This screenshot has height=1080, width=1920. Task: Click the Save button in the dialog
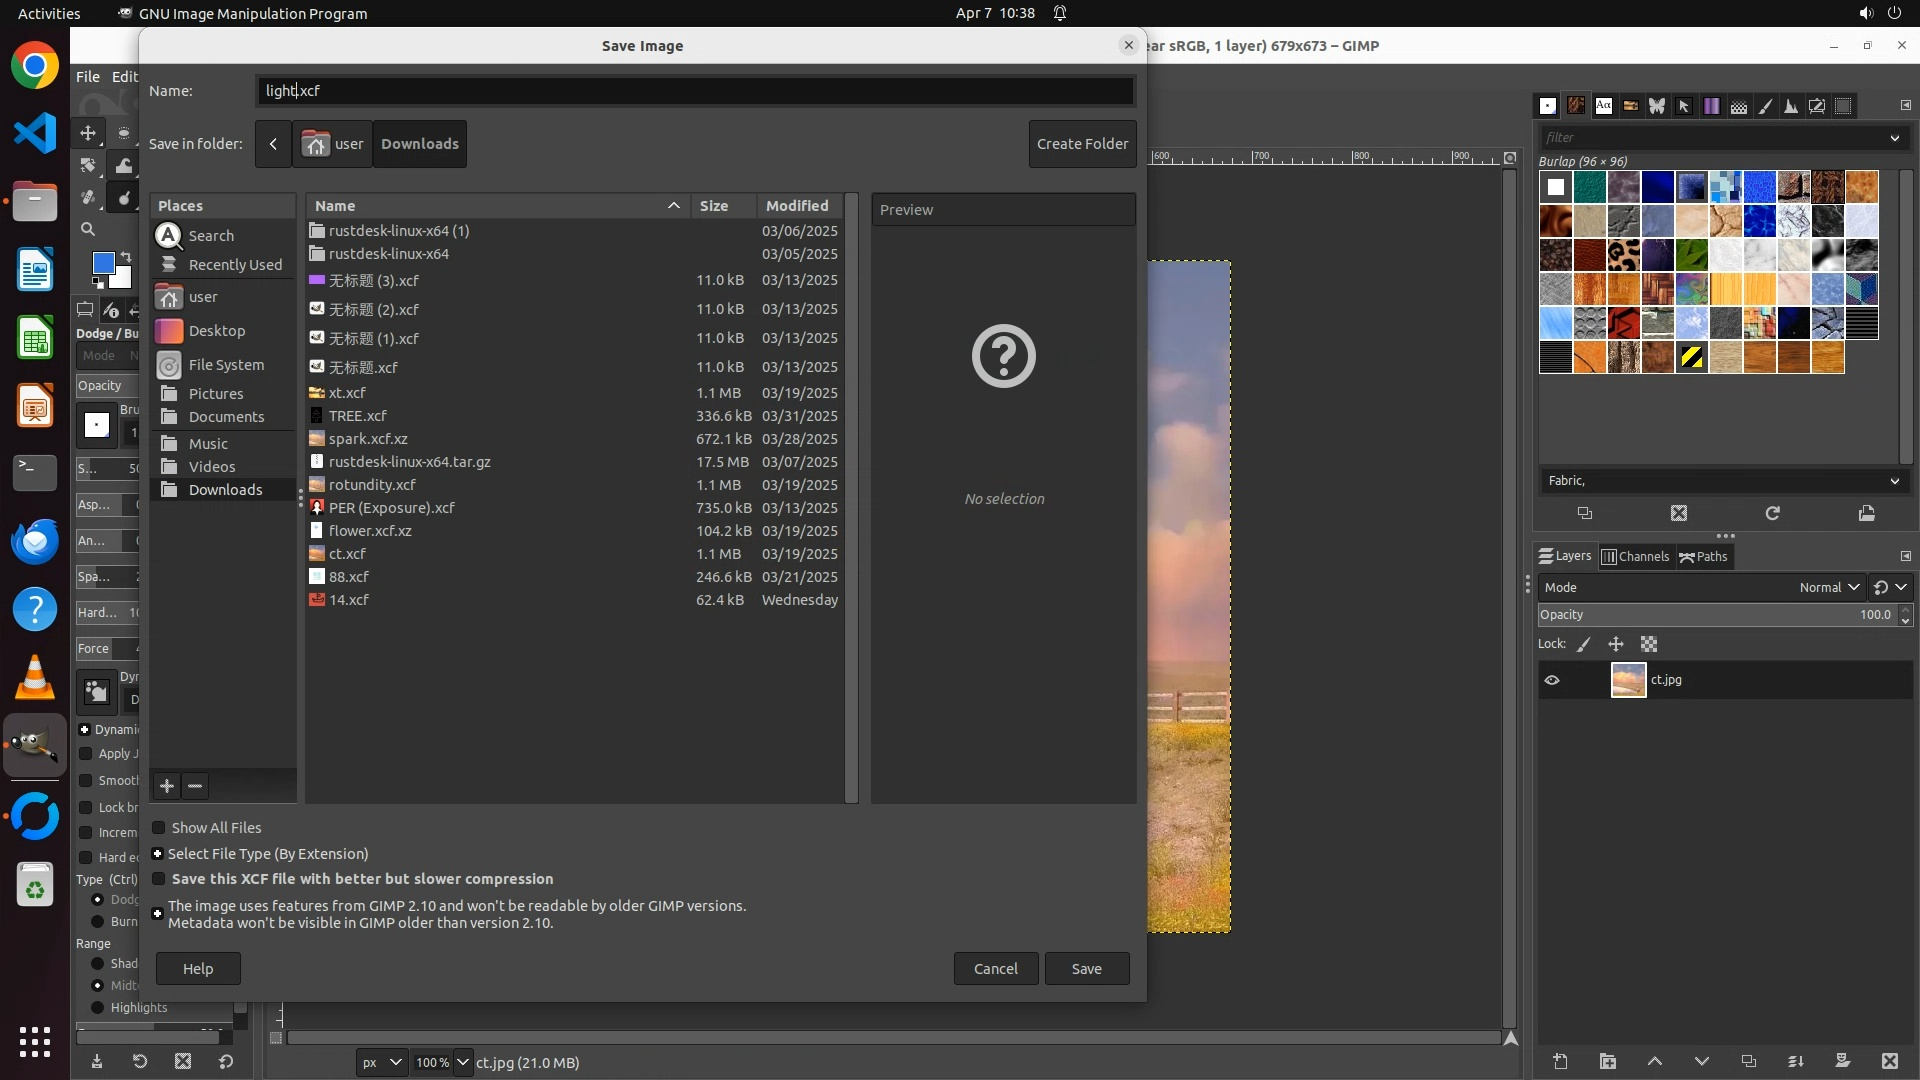point(1086,968)
